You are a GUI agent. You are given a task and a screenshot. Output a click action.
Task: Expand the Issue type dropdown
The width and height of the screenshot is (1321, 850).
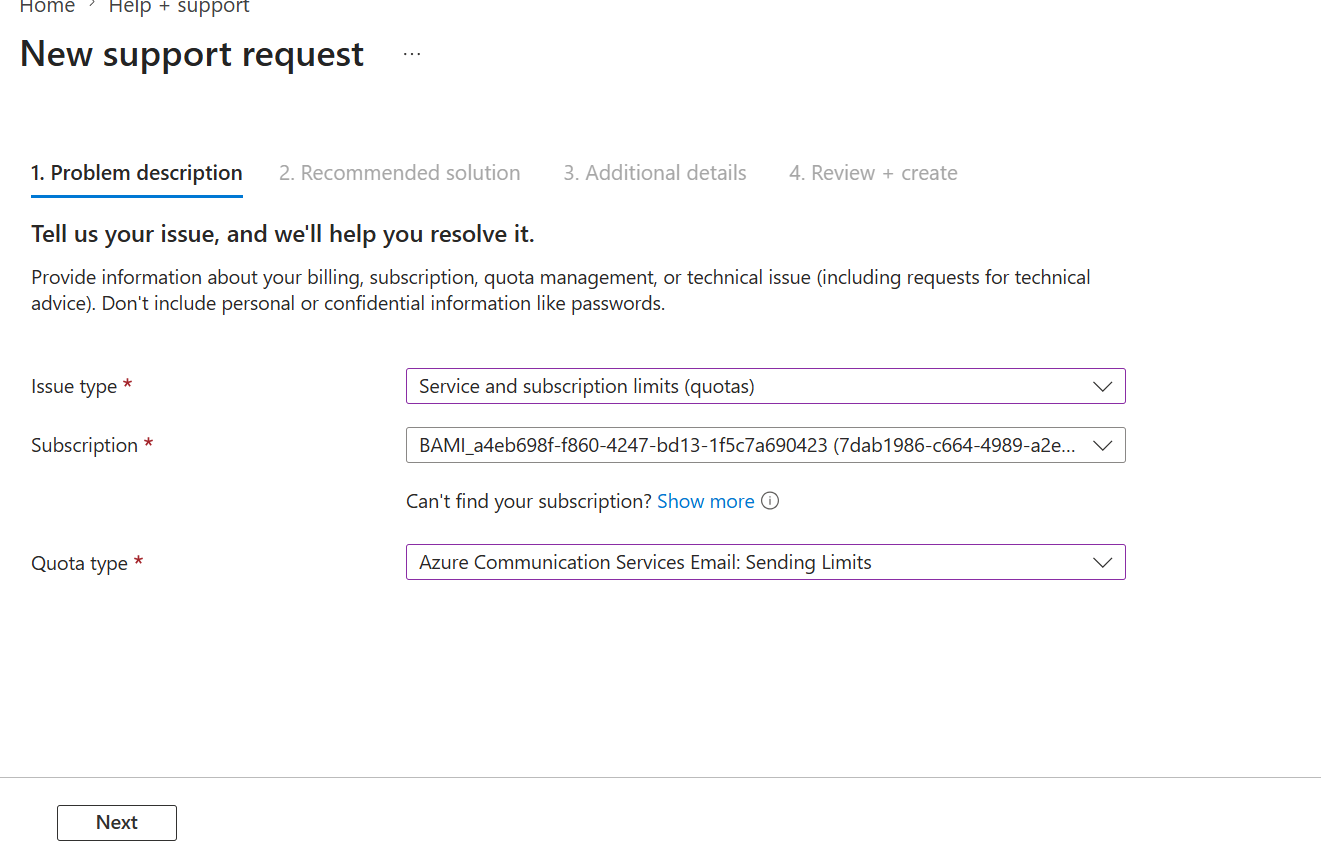(766, 386)
